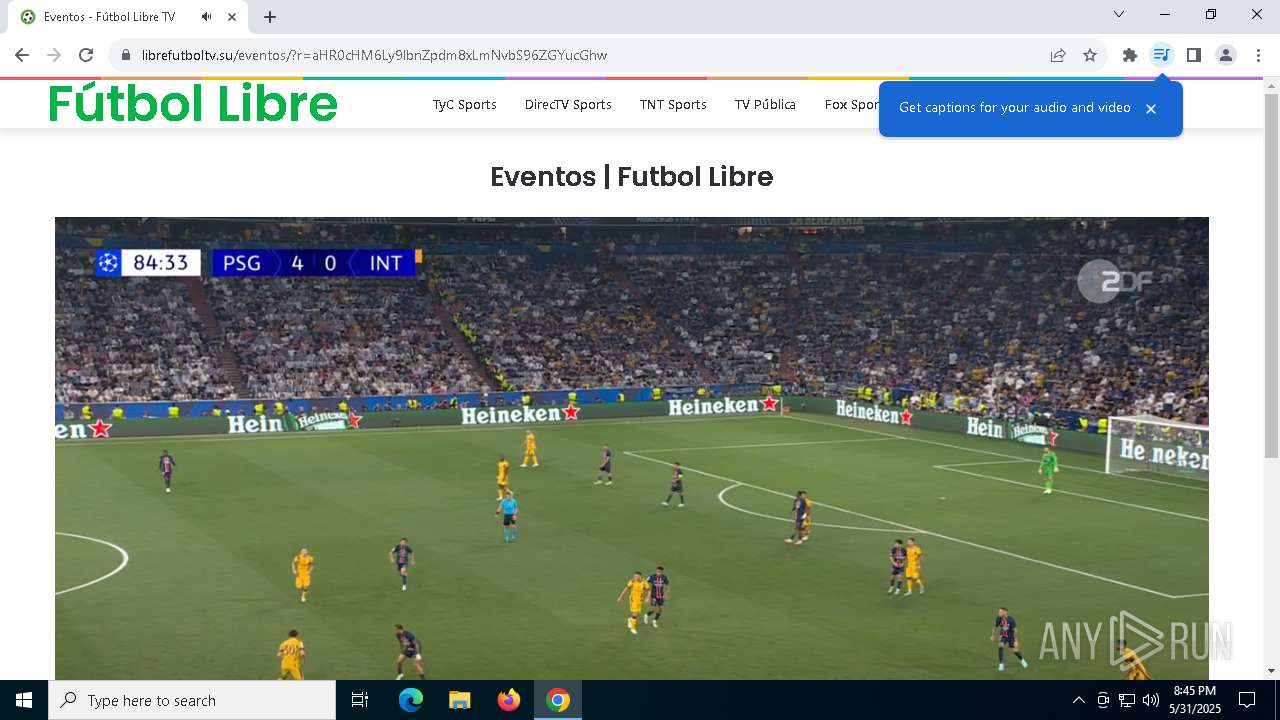Open Chrome three-dot menu
The width and height of the screenshot is (1280, 720).
pos(1258,55)
